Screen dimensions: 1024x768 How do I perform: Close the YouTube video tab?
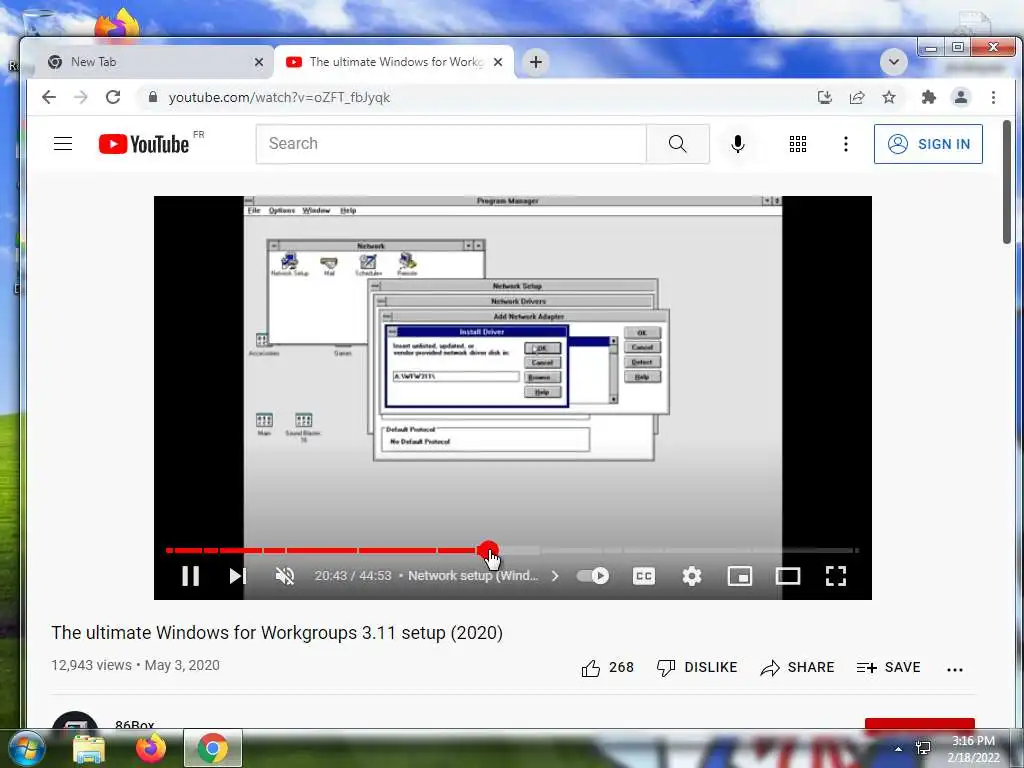(498, 62)
